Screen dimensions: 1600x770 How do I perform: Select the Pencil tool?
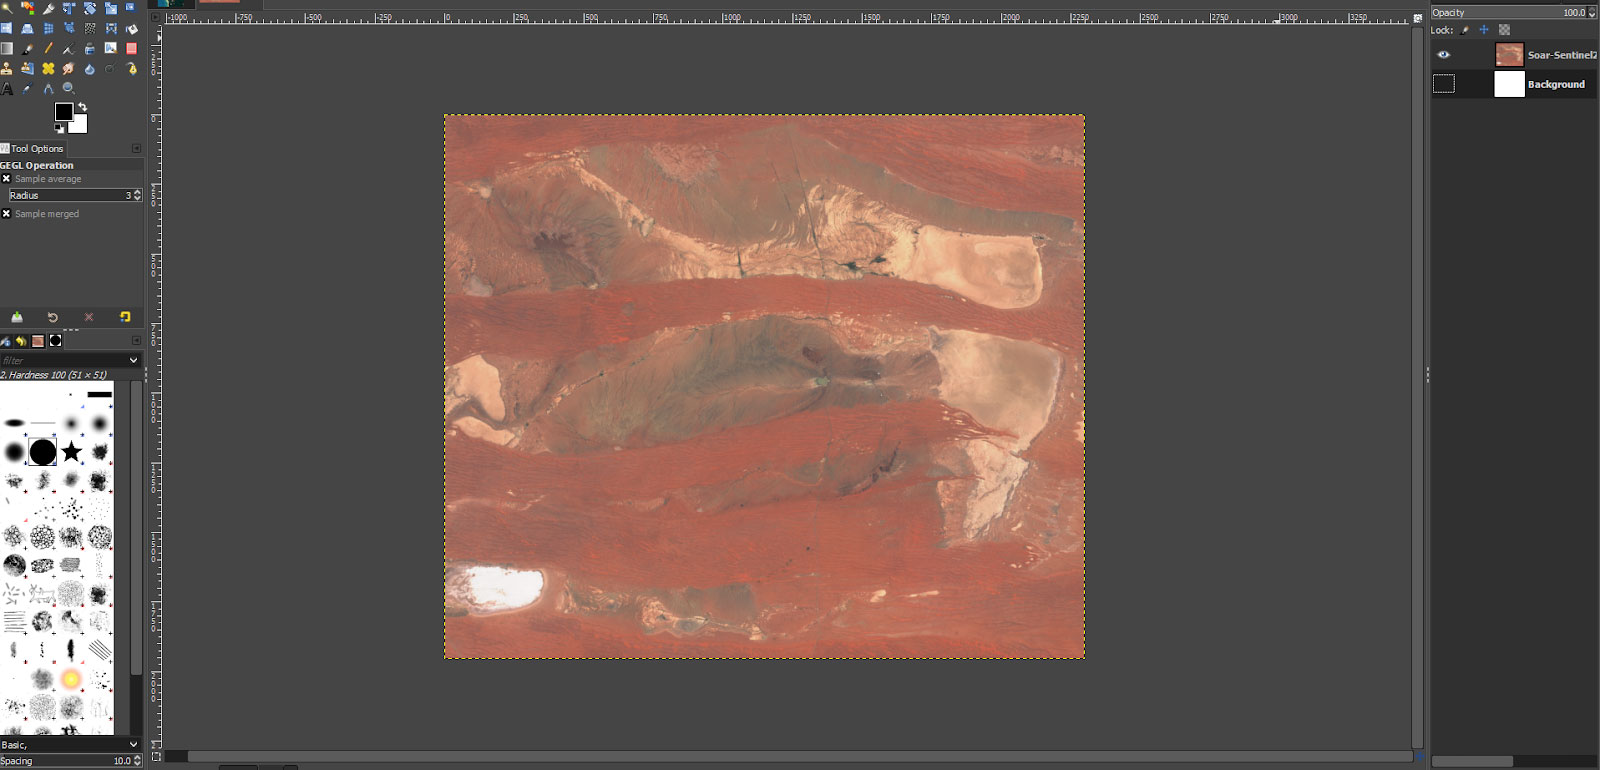(x=48, y=48)
